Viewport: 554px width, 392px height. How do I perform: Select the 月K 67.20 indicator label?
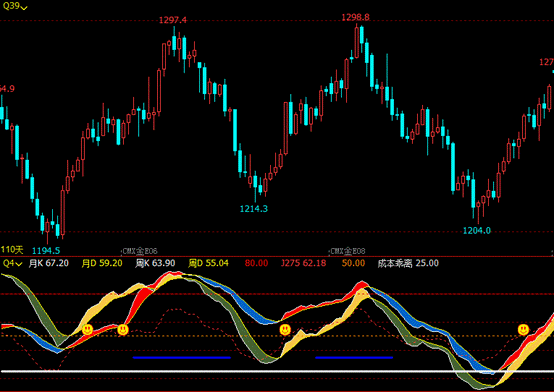(49, 263)
